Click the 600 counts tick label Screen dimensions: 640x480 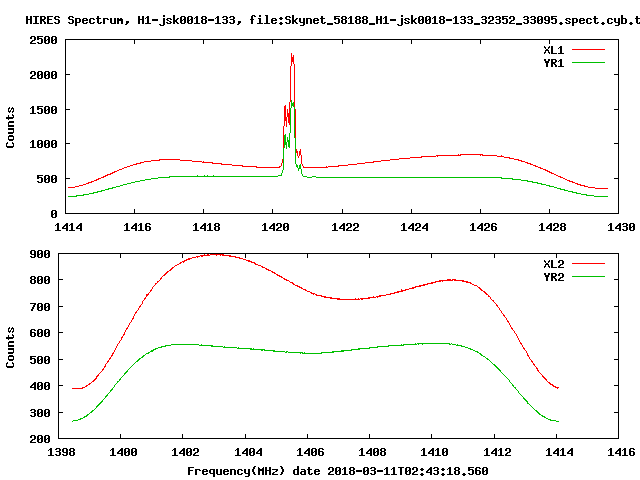[x=40, y=333]
